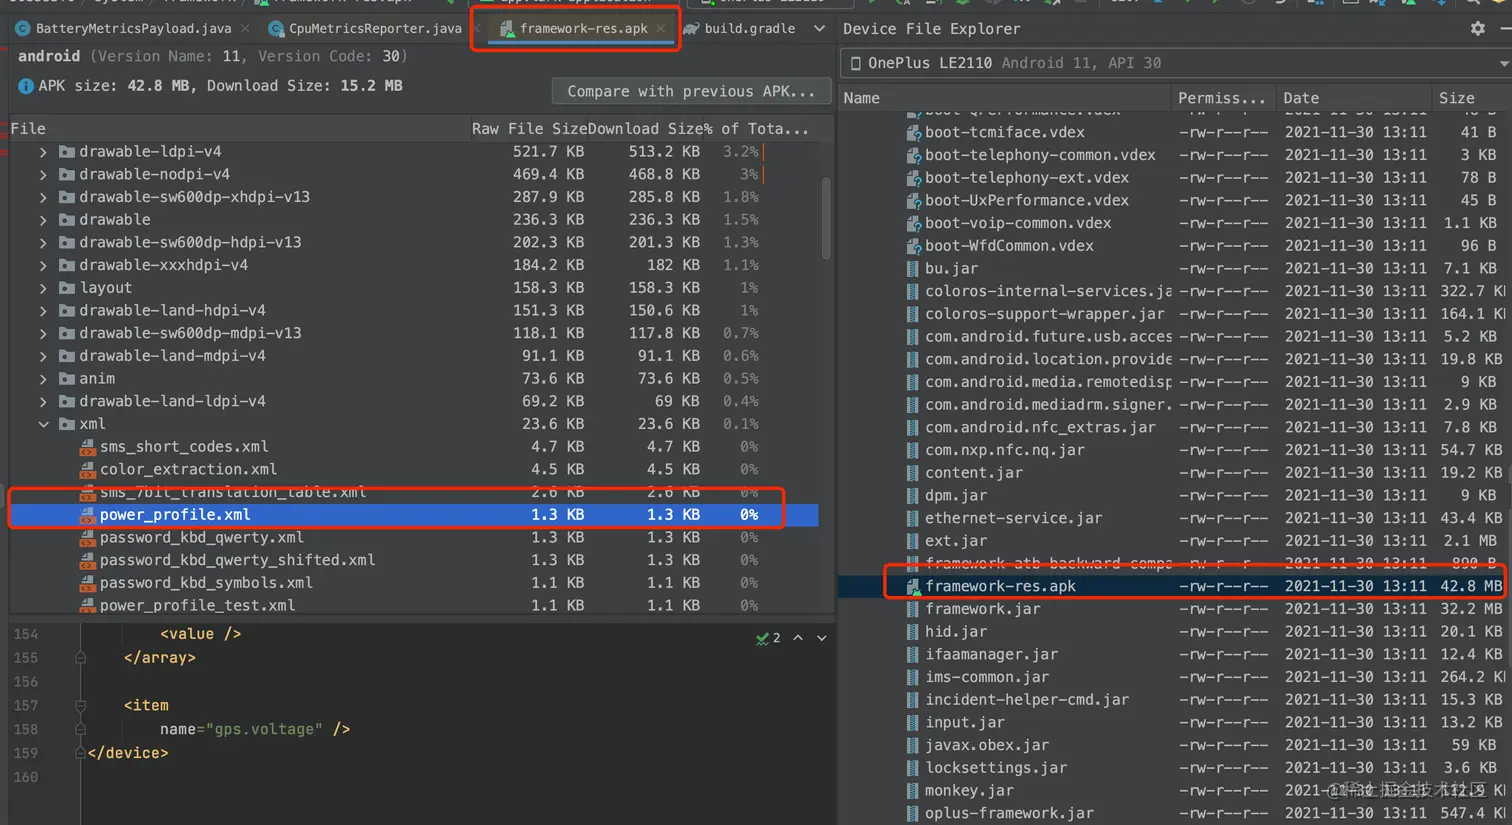
Task: Expand drawable-land-ldpi-v4 folder
Action: [43, 402]
